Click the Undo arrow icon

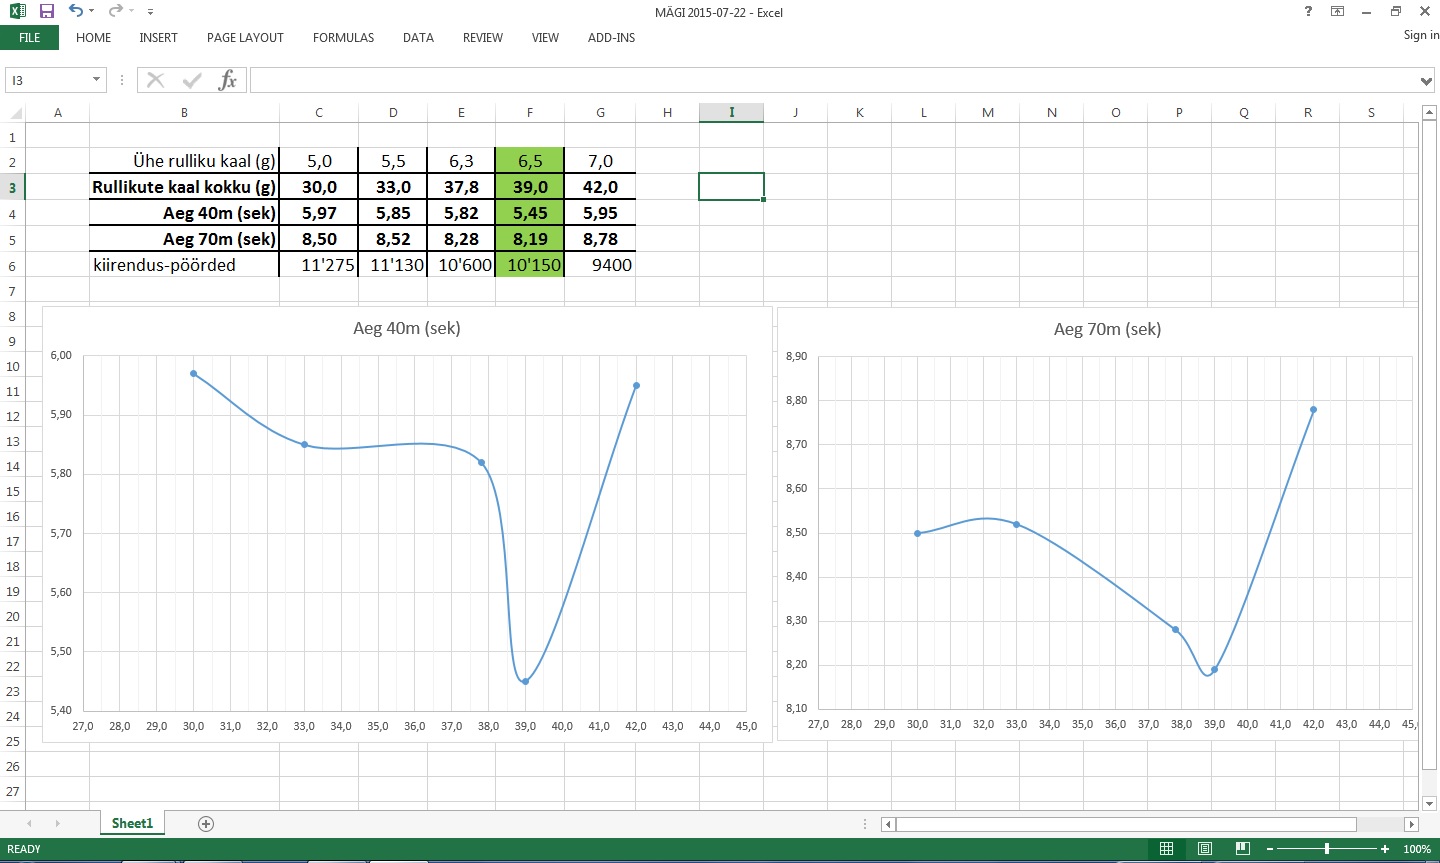click(76, 11)
